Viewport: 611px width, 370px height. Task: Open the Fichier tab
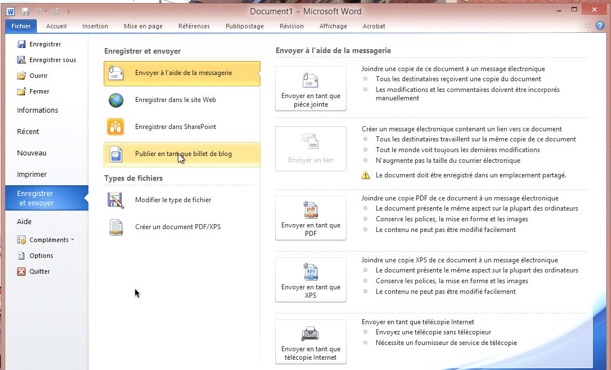pos(21,26)
